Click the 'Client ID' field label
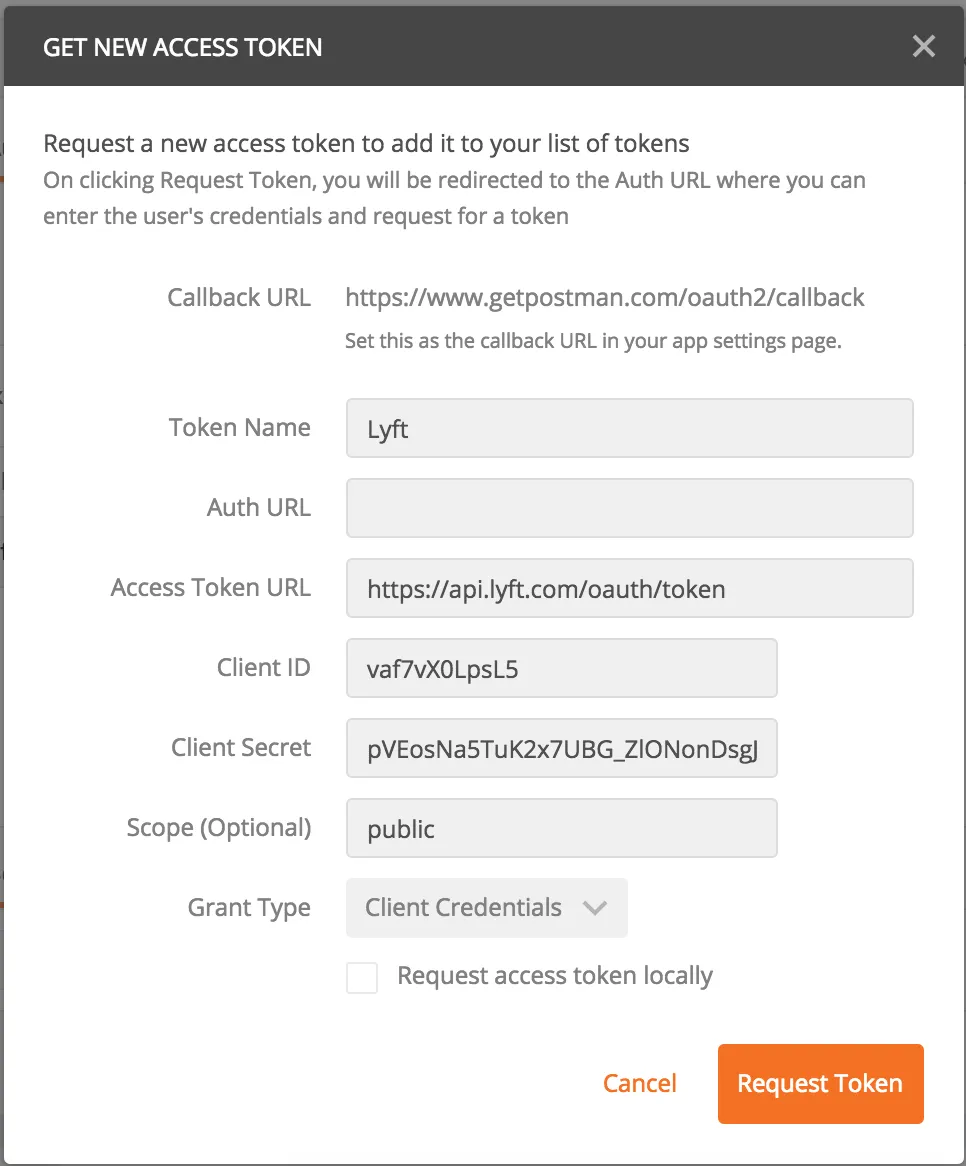Screen dimensions: 966x1166 click(x=264, y=668)
